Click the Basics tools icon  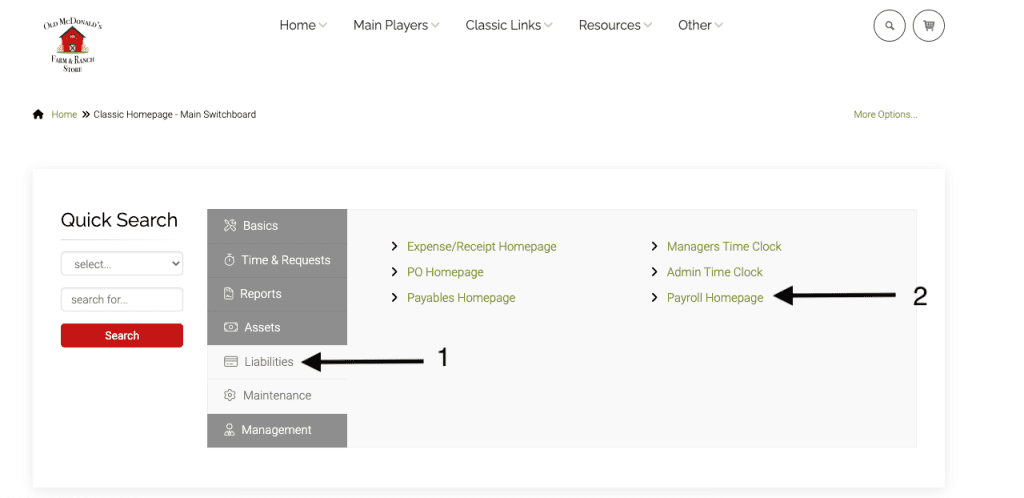(x=230, y=226)
